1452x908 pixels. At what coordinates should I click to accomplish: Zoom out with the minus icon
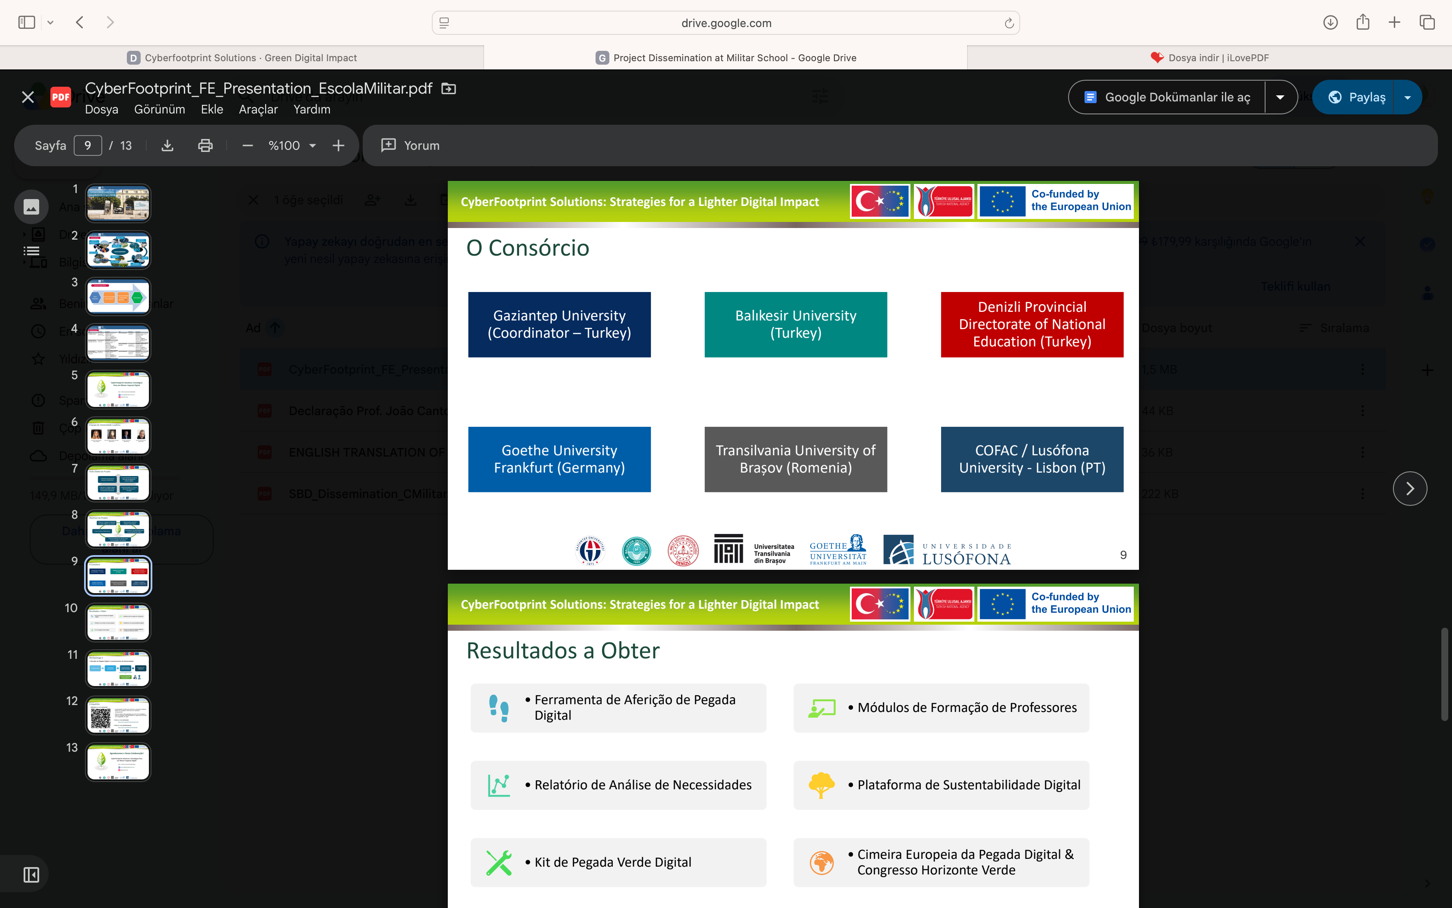tap(247, 146)
